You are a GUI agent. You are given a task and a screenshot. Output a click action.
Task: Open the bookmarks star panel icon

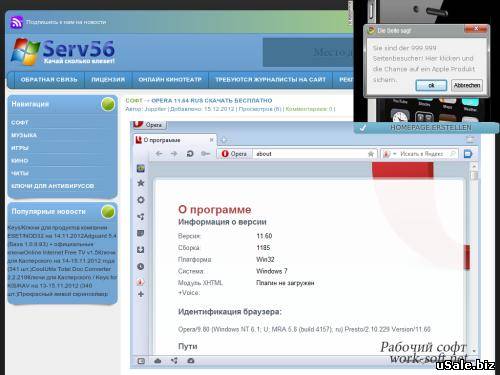[x=141, y=183]
